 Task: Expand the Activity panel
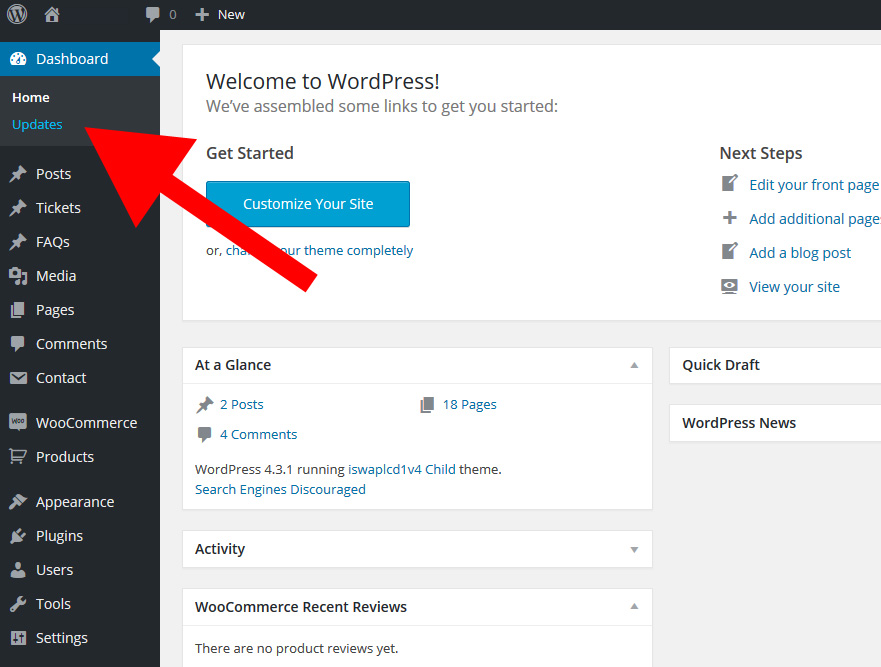pos(633,549)
